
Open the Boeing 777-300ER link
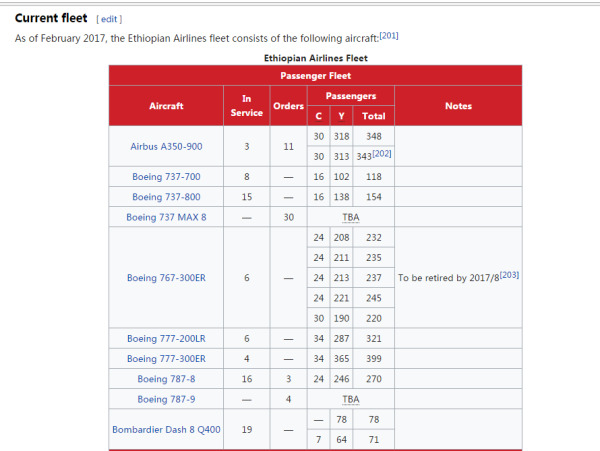166,359
